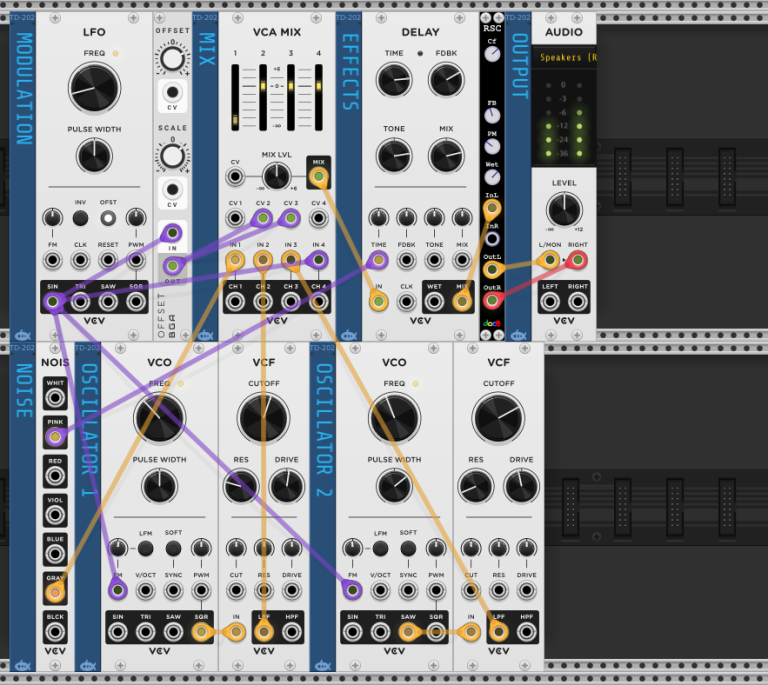Click VCA MIX channel 3 fader
The image size is (768, 685).
coord(291,97)
